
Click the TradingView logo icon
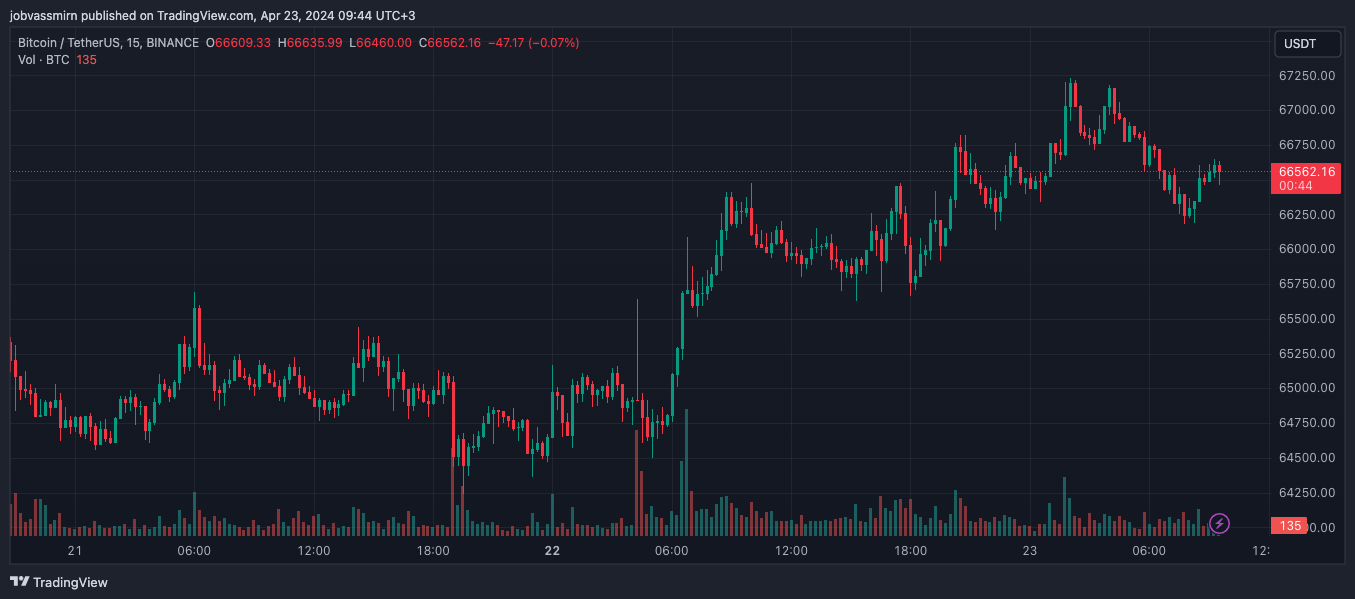click(x=19, y=582)
